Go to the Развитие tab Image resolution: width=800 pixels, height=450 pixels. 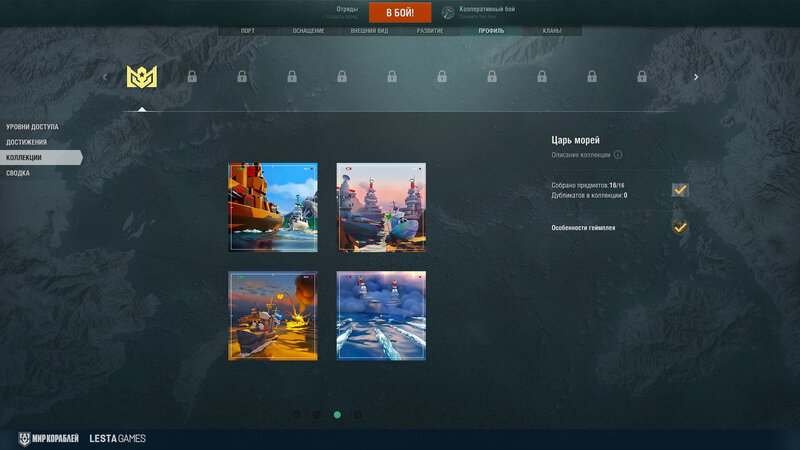[x=430, y=31]
